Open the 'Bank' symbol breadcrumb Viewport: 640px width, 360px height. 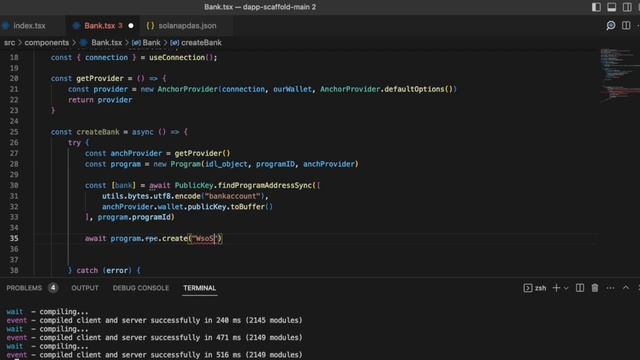151,42
